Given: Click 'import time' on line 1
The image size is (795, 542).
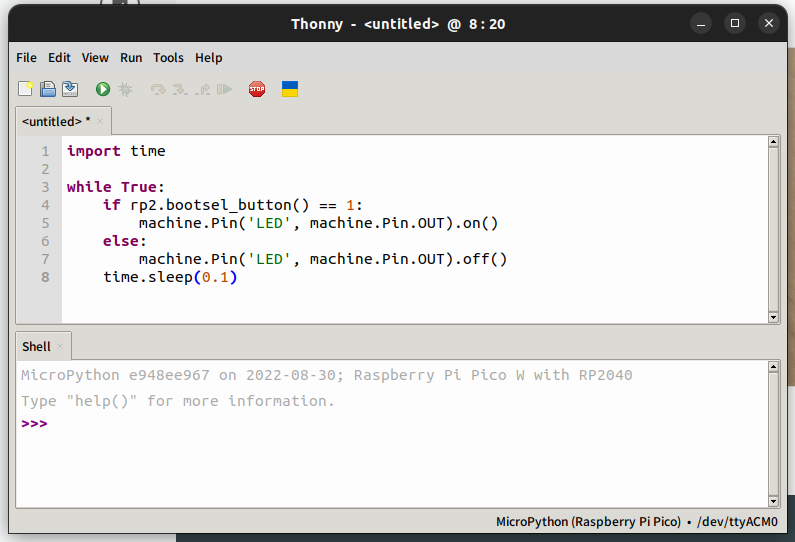Looking at the screenshot, I should [116, 151].
